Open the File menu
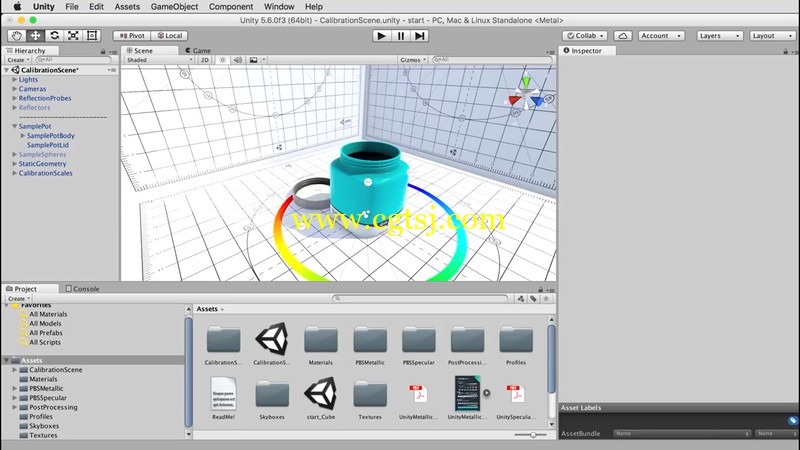Image resolution: width=800 pixels, height=450 pixels. point(72,7)
